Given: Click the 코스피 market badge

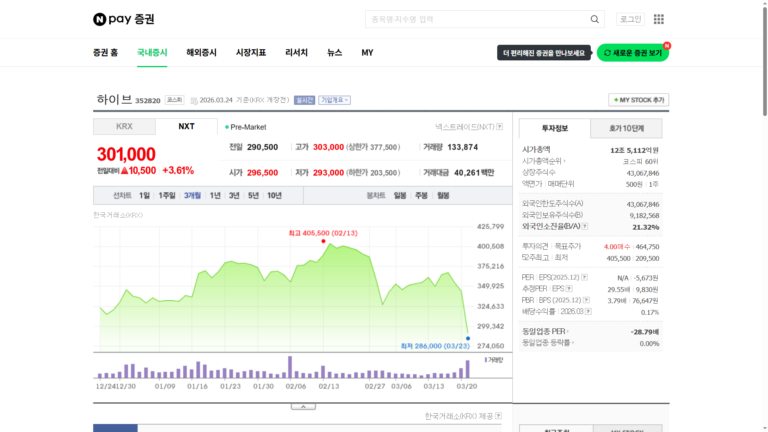Looking at the screenshot, I should coord(174,100).
